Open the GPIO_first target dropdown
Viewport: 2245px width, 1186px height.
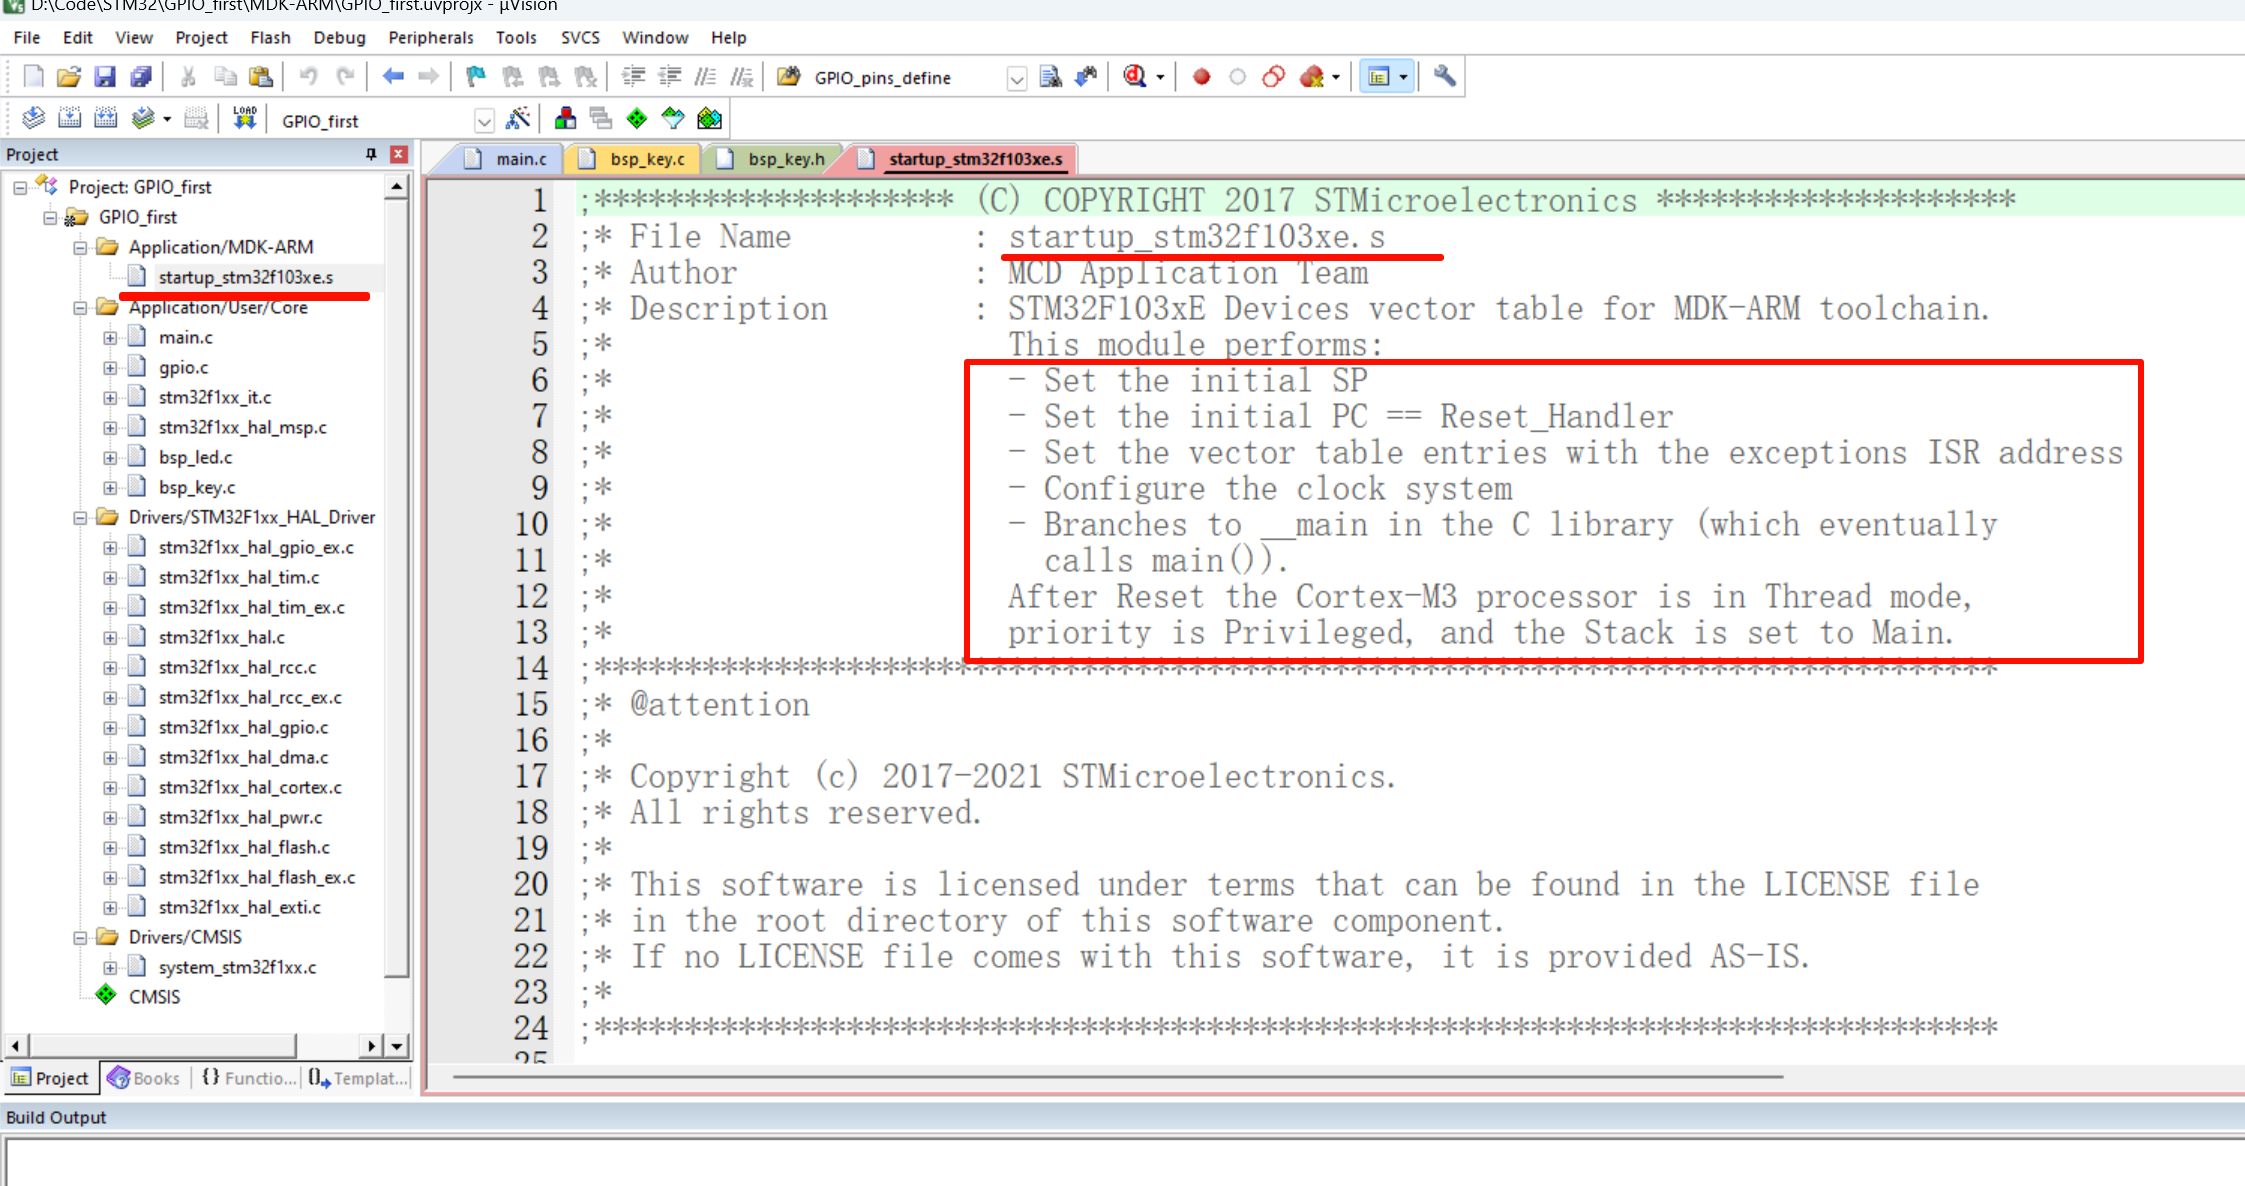coord(484,121)
